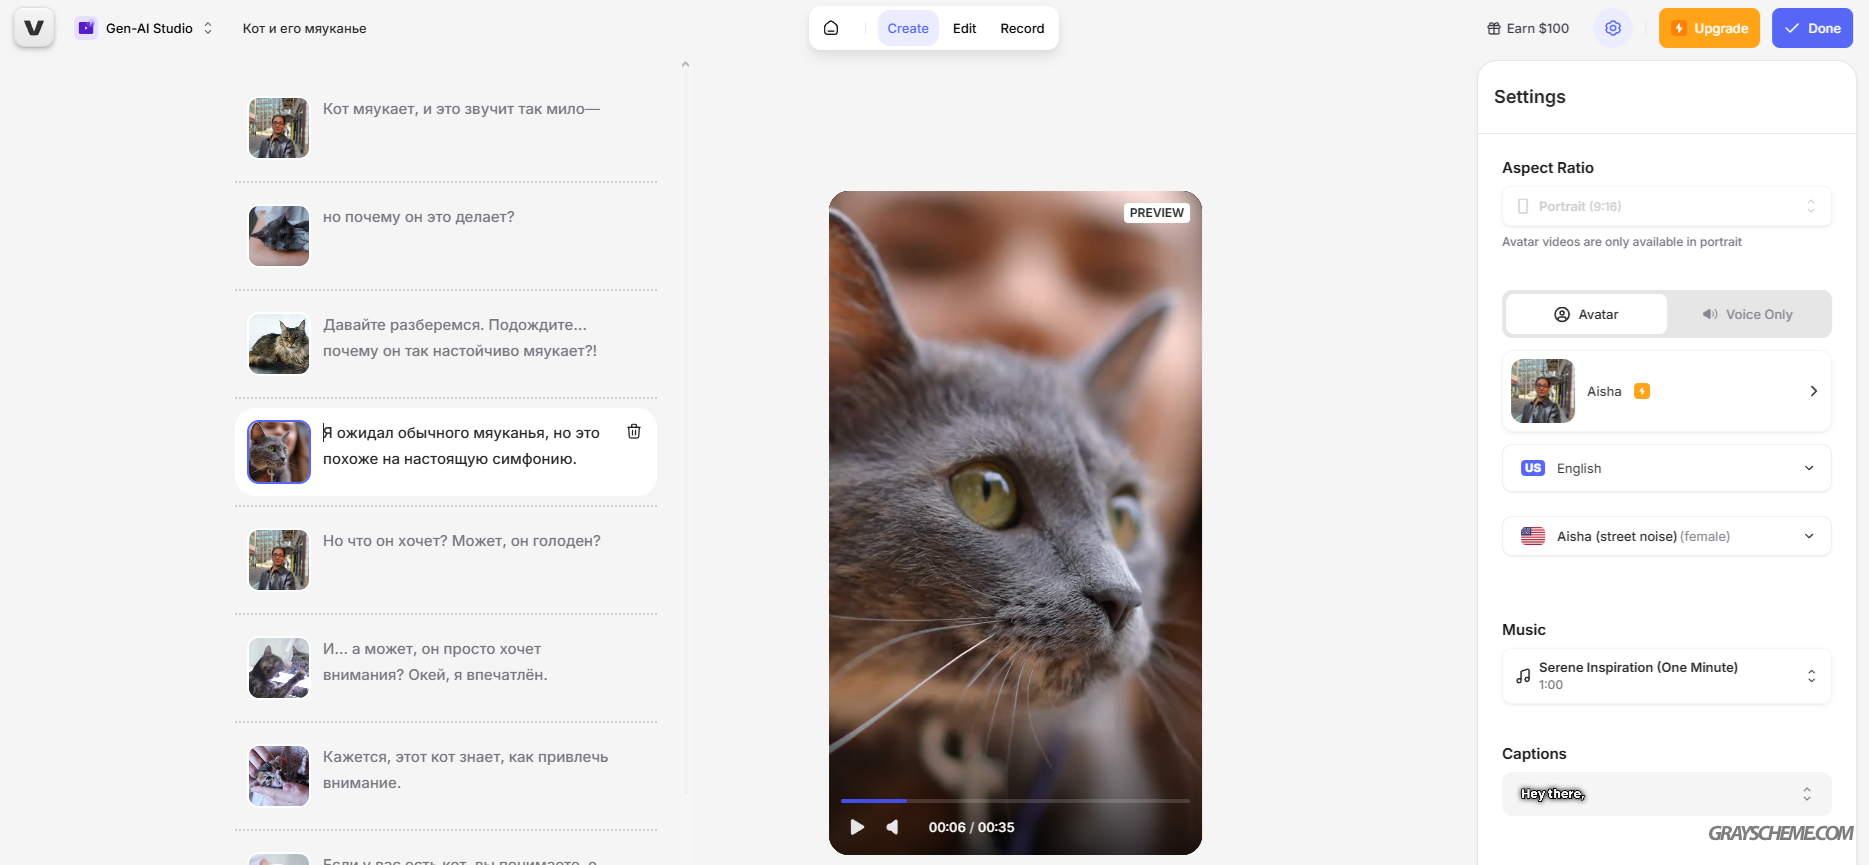Open Aisha avatar selection chevron

tap(1813, 391)
